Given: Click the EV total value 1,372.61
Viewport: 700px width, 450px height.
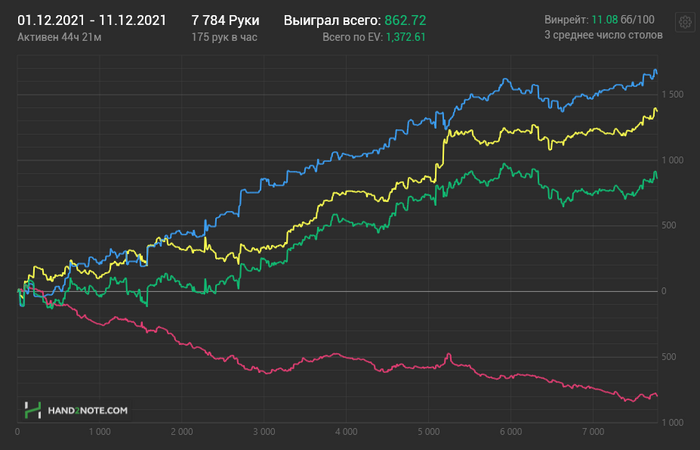Looking at the screenshot, I should (405, 37).
